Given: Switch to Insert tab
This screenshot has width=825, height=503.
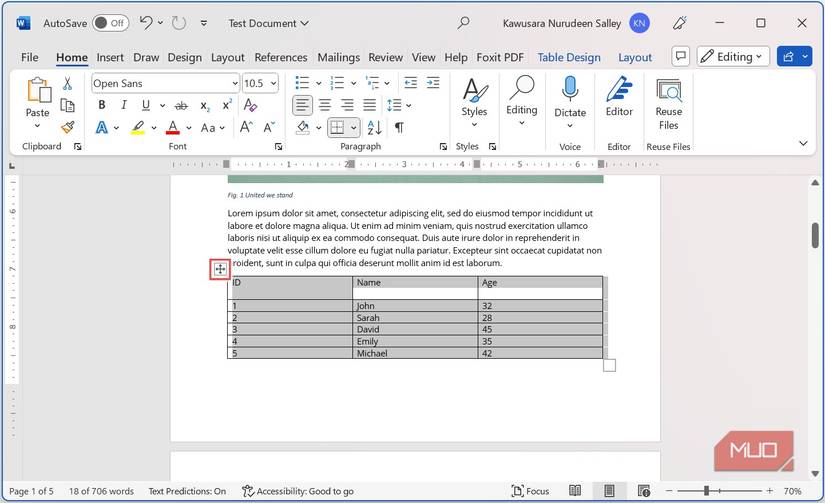Looking at the screenshot, I should [x=110, y=57].
